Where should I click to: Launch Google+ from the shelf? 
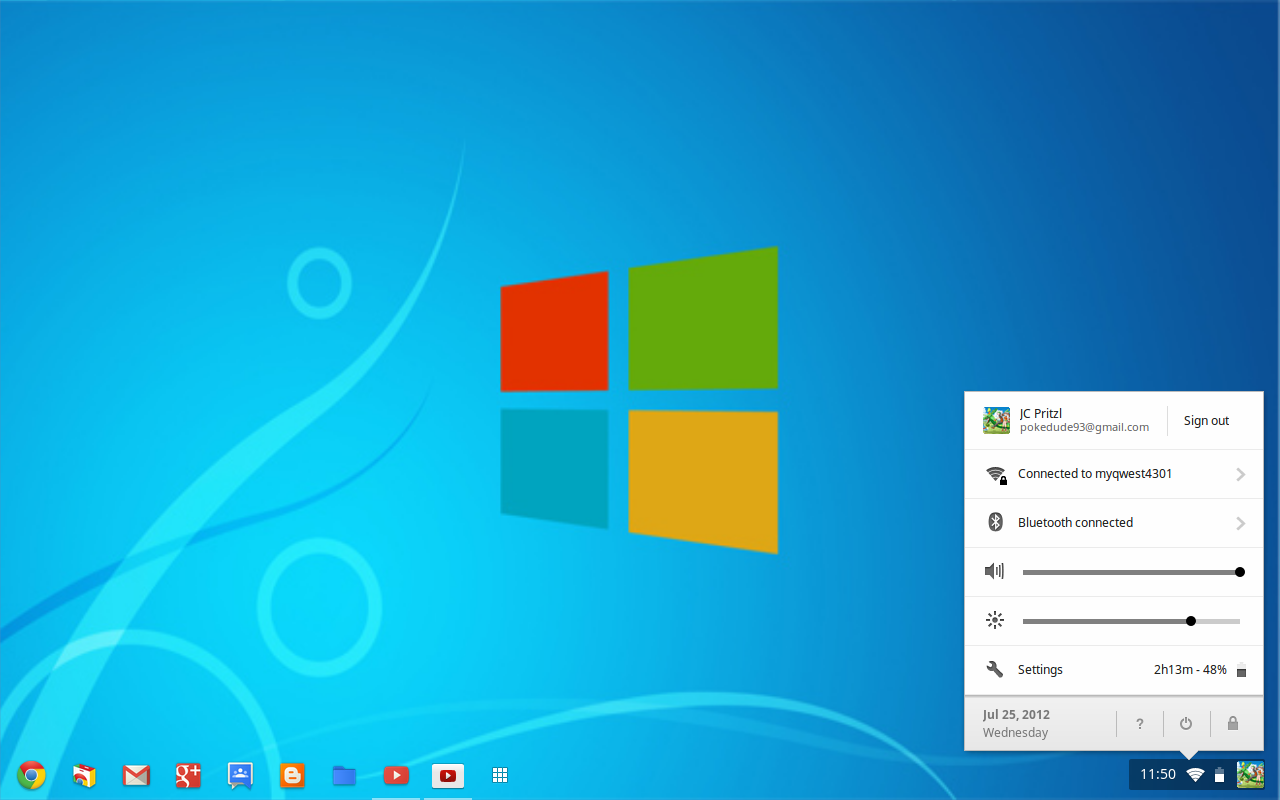188,775
